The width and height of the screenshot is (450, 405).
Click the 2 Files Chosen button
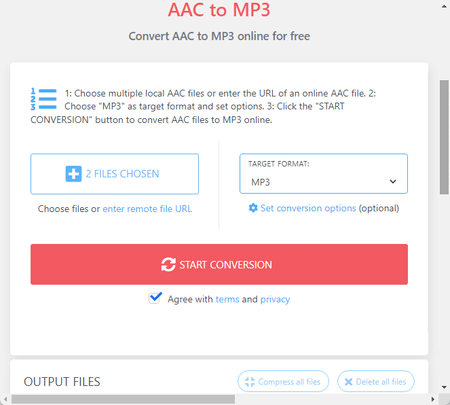click(x=114, y=174)
